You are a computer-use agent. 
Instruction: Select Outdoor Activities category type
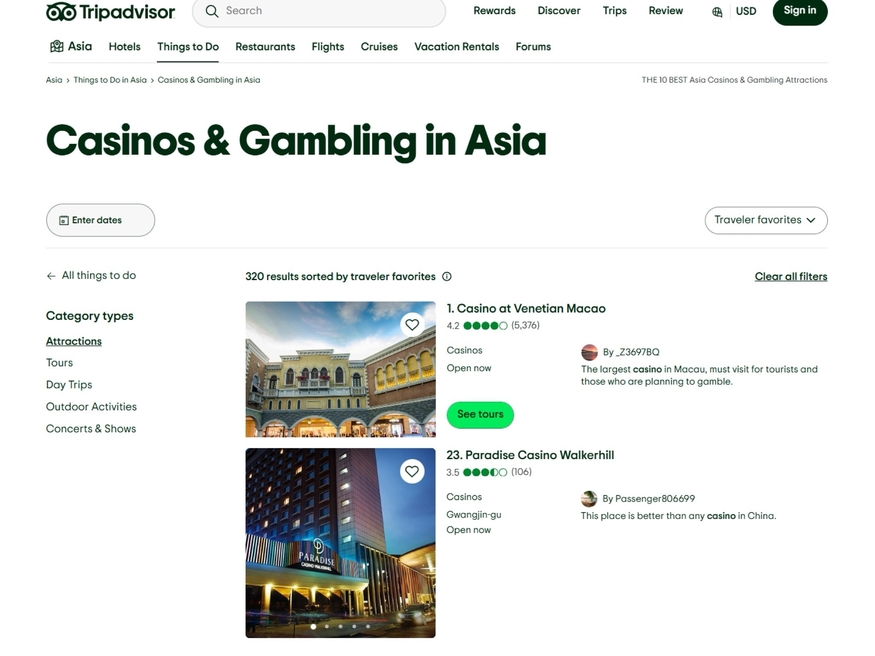[92, 407]
